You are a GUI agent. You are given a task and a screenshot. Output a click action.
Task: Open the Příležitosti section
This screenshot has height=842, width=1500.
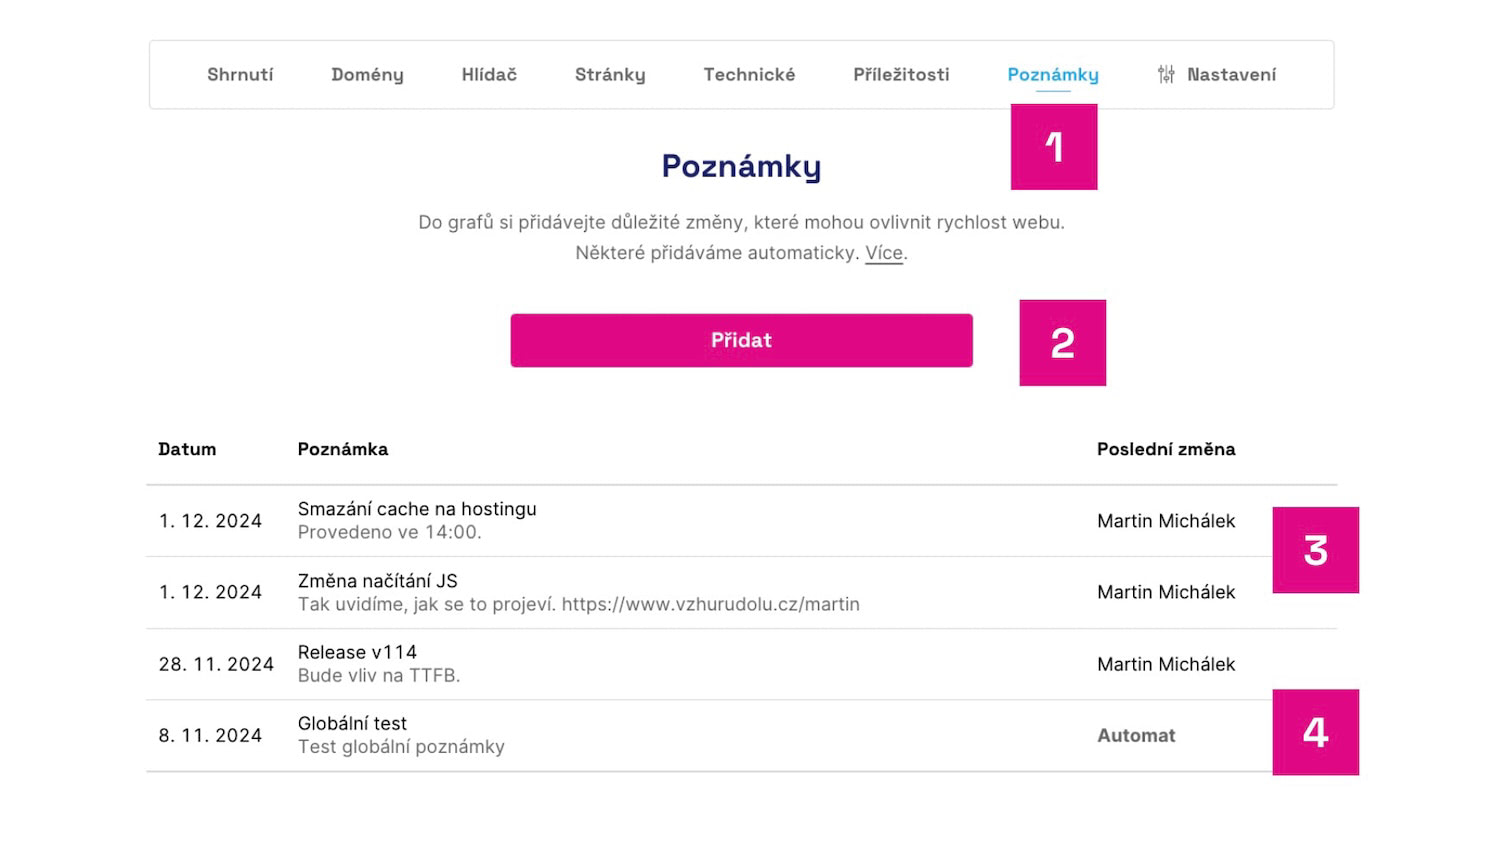tap(900, 74)
